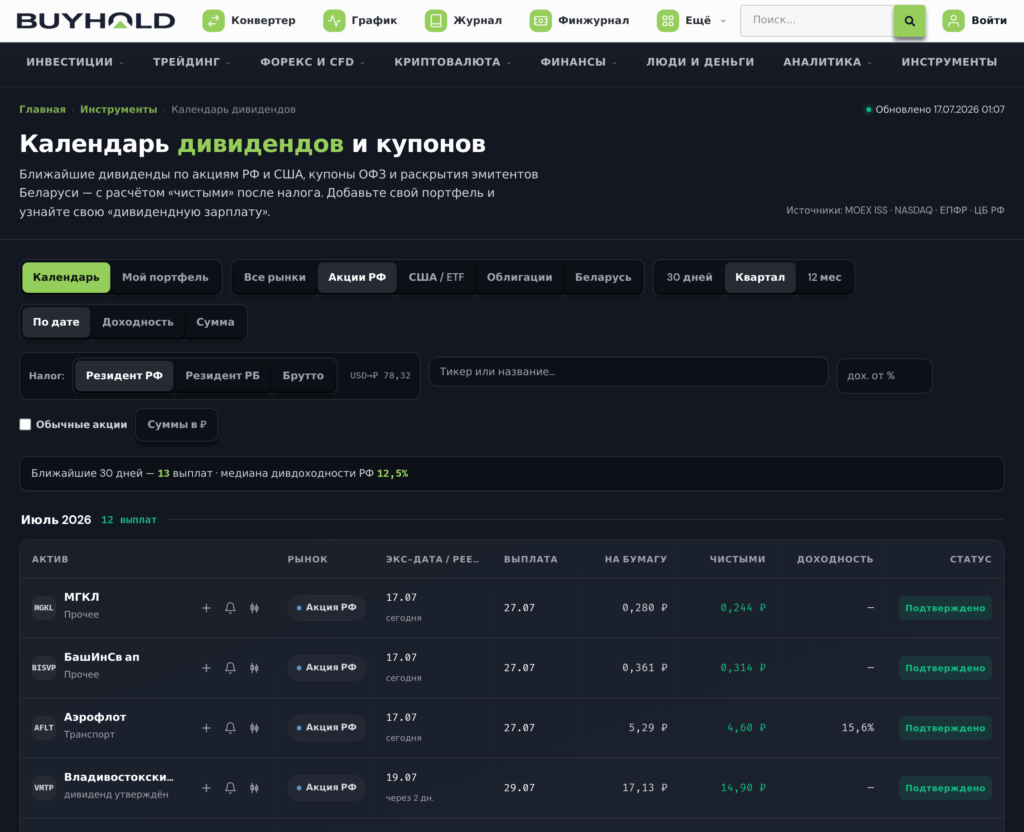1024x832 pixels.
Task: Expand ТРЕЙДИНГ menu
Action: [x=191, y=62]
